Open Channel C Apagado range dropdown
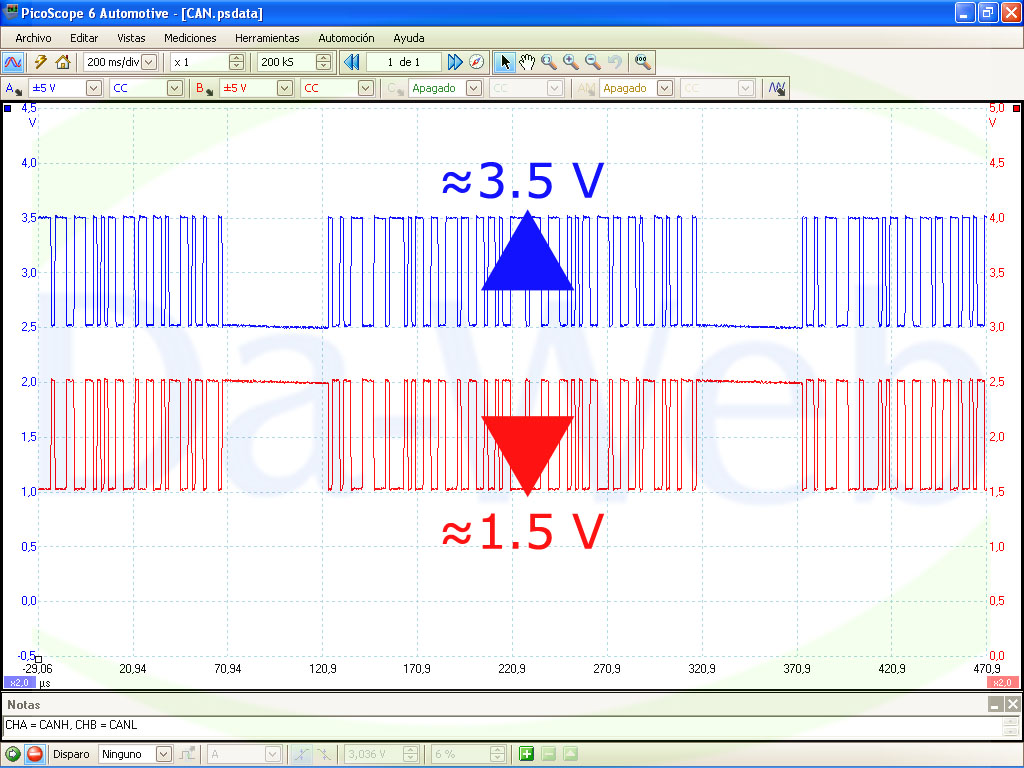This screenshot has height=768, width=1024. (x=474, y=88)
